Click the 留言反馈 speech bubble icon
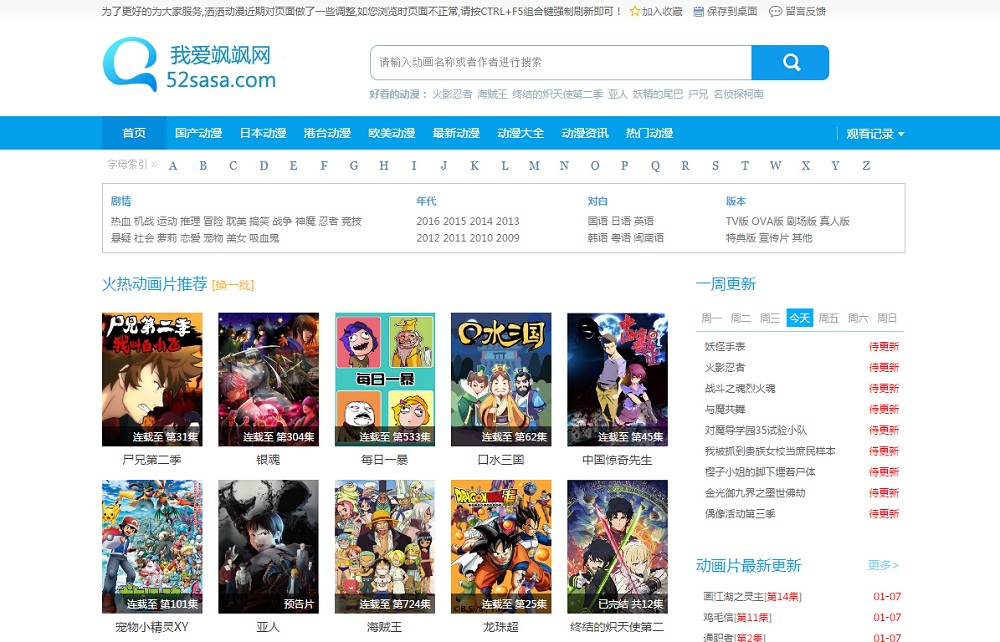The image size is (1000, 642). pos(775,11)
